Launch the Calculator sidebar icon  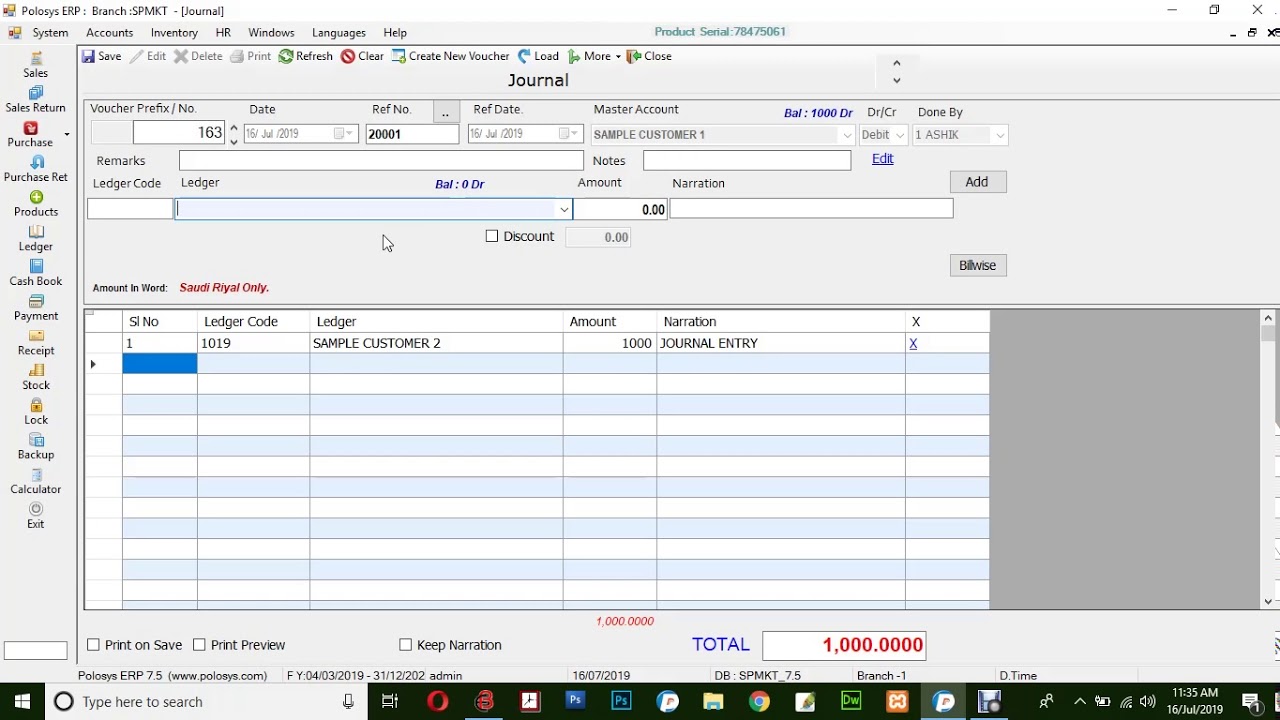(36, 481)
